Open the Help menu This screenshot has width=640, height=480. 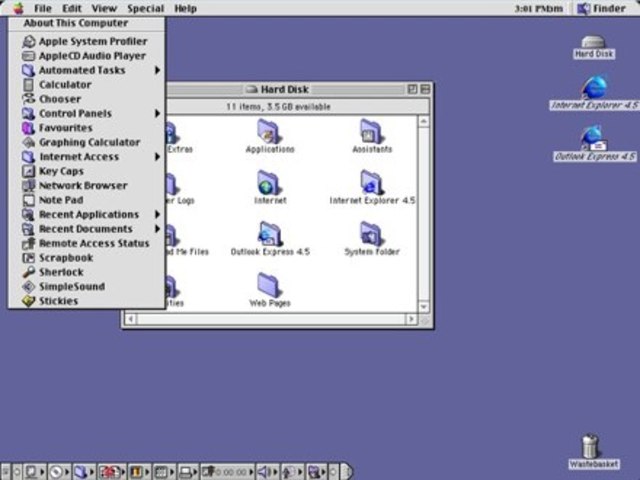(186, 8)
